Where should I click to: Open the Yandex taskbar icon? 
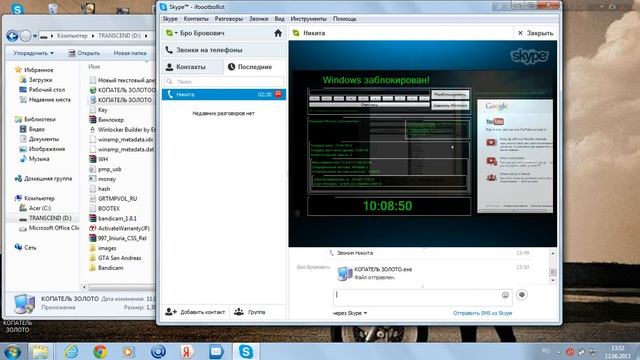tap(187, 351)
